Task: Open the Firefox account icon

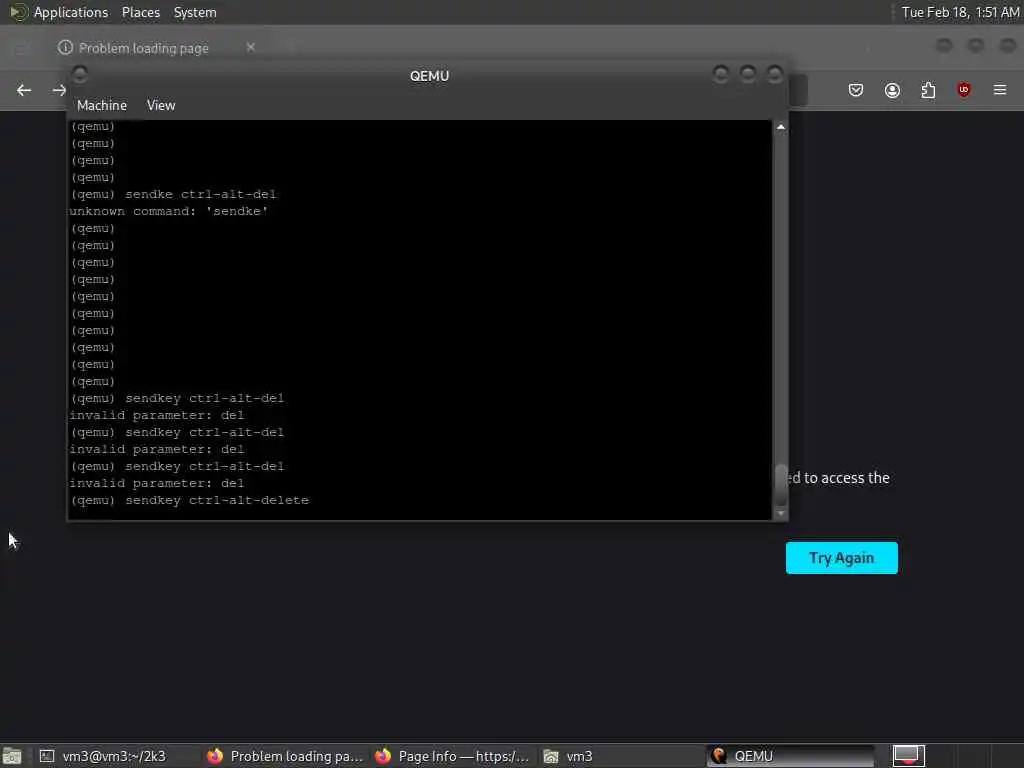Action: [x=892, y=90]
